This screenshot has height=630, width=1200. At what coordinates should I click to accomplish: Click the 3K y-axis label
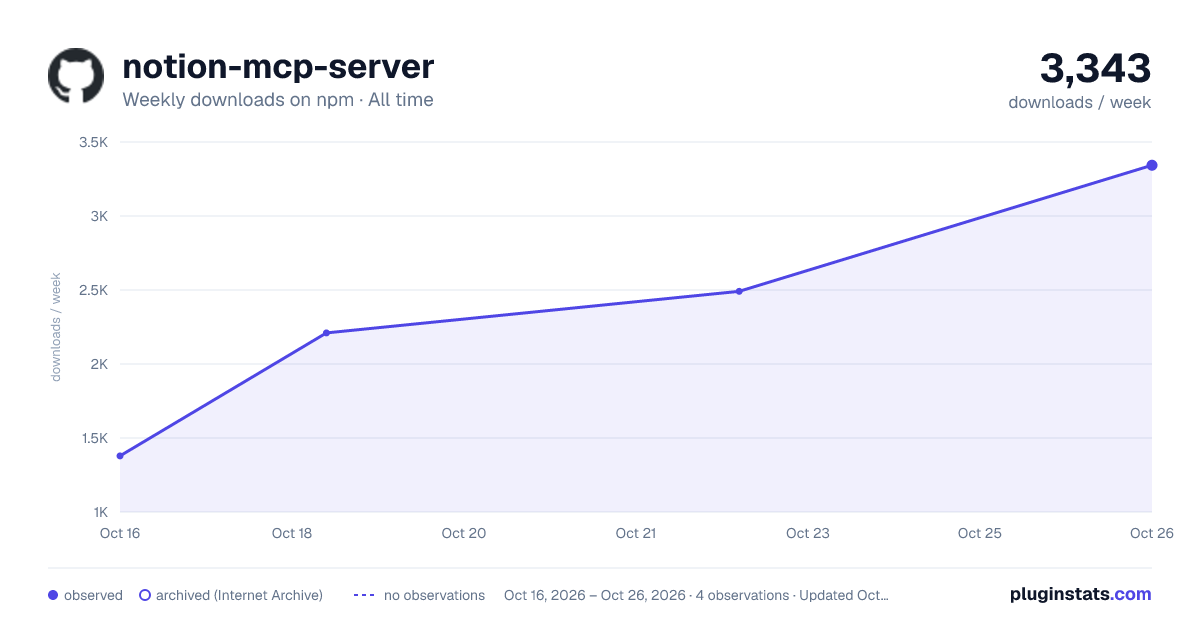99,216
